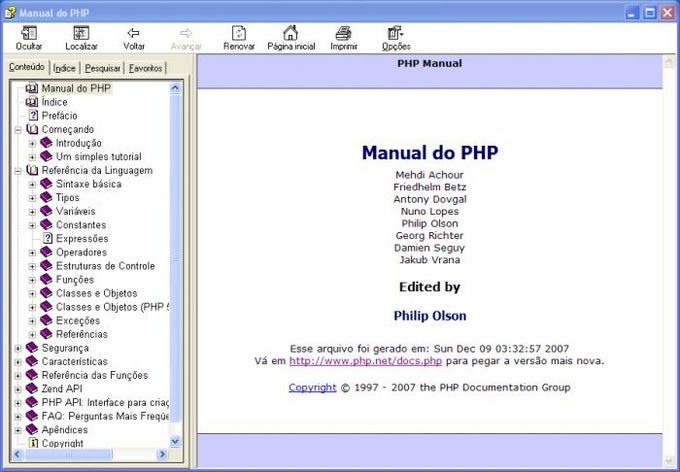Click the Manual do PHP window title icon
Screen dimensions: 680x472
[10, 12]
